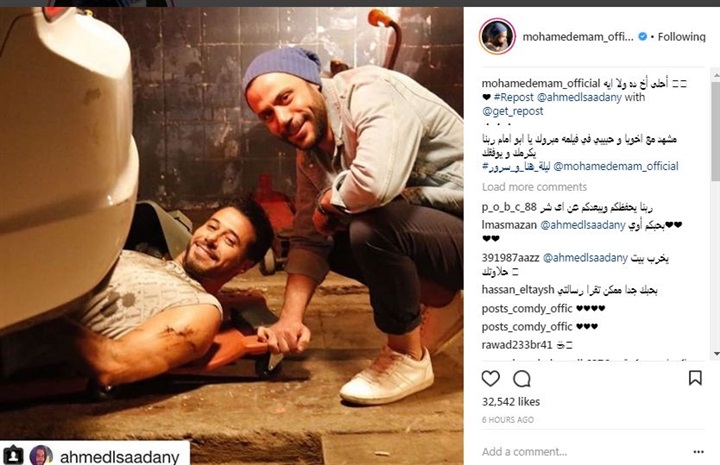The height and width of the screenshot is (465, 720).
Task: Open the ahmedlsaadany avatar in repost tag
Action: click(41, 456)
